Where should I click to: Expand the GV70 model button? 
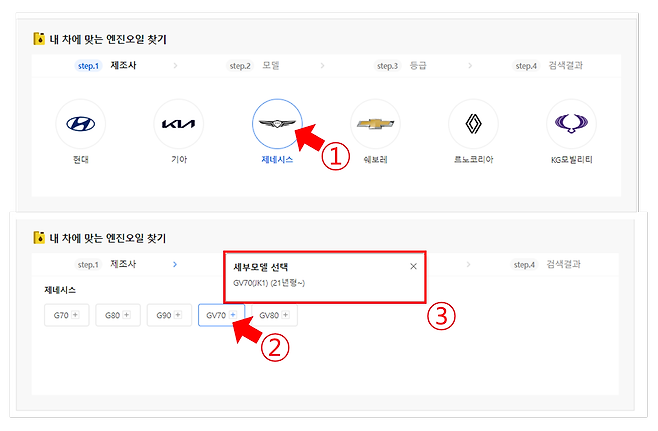(x=222, y=315)
